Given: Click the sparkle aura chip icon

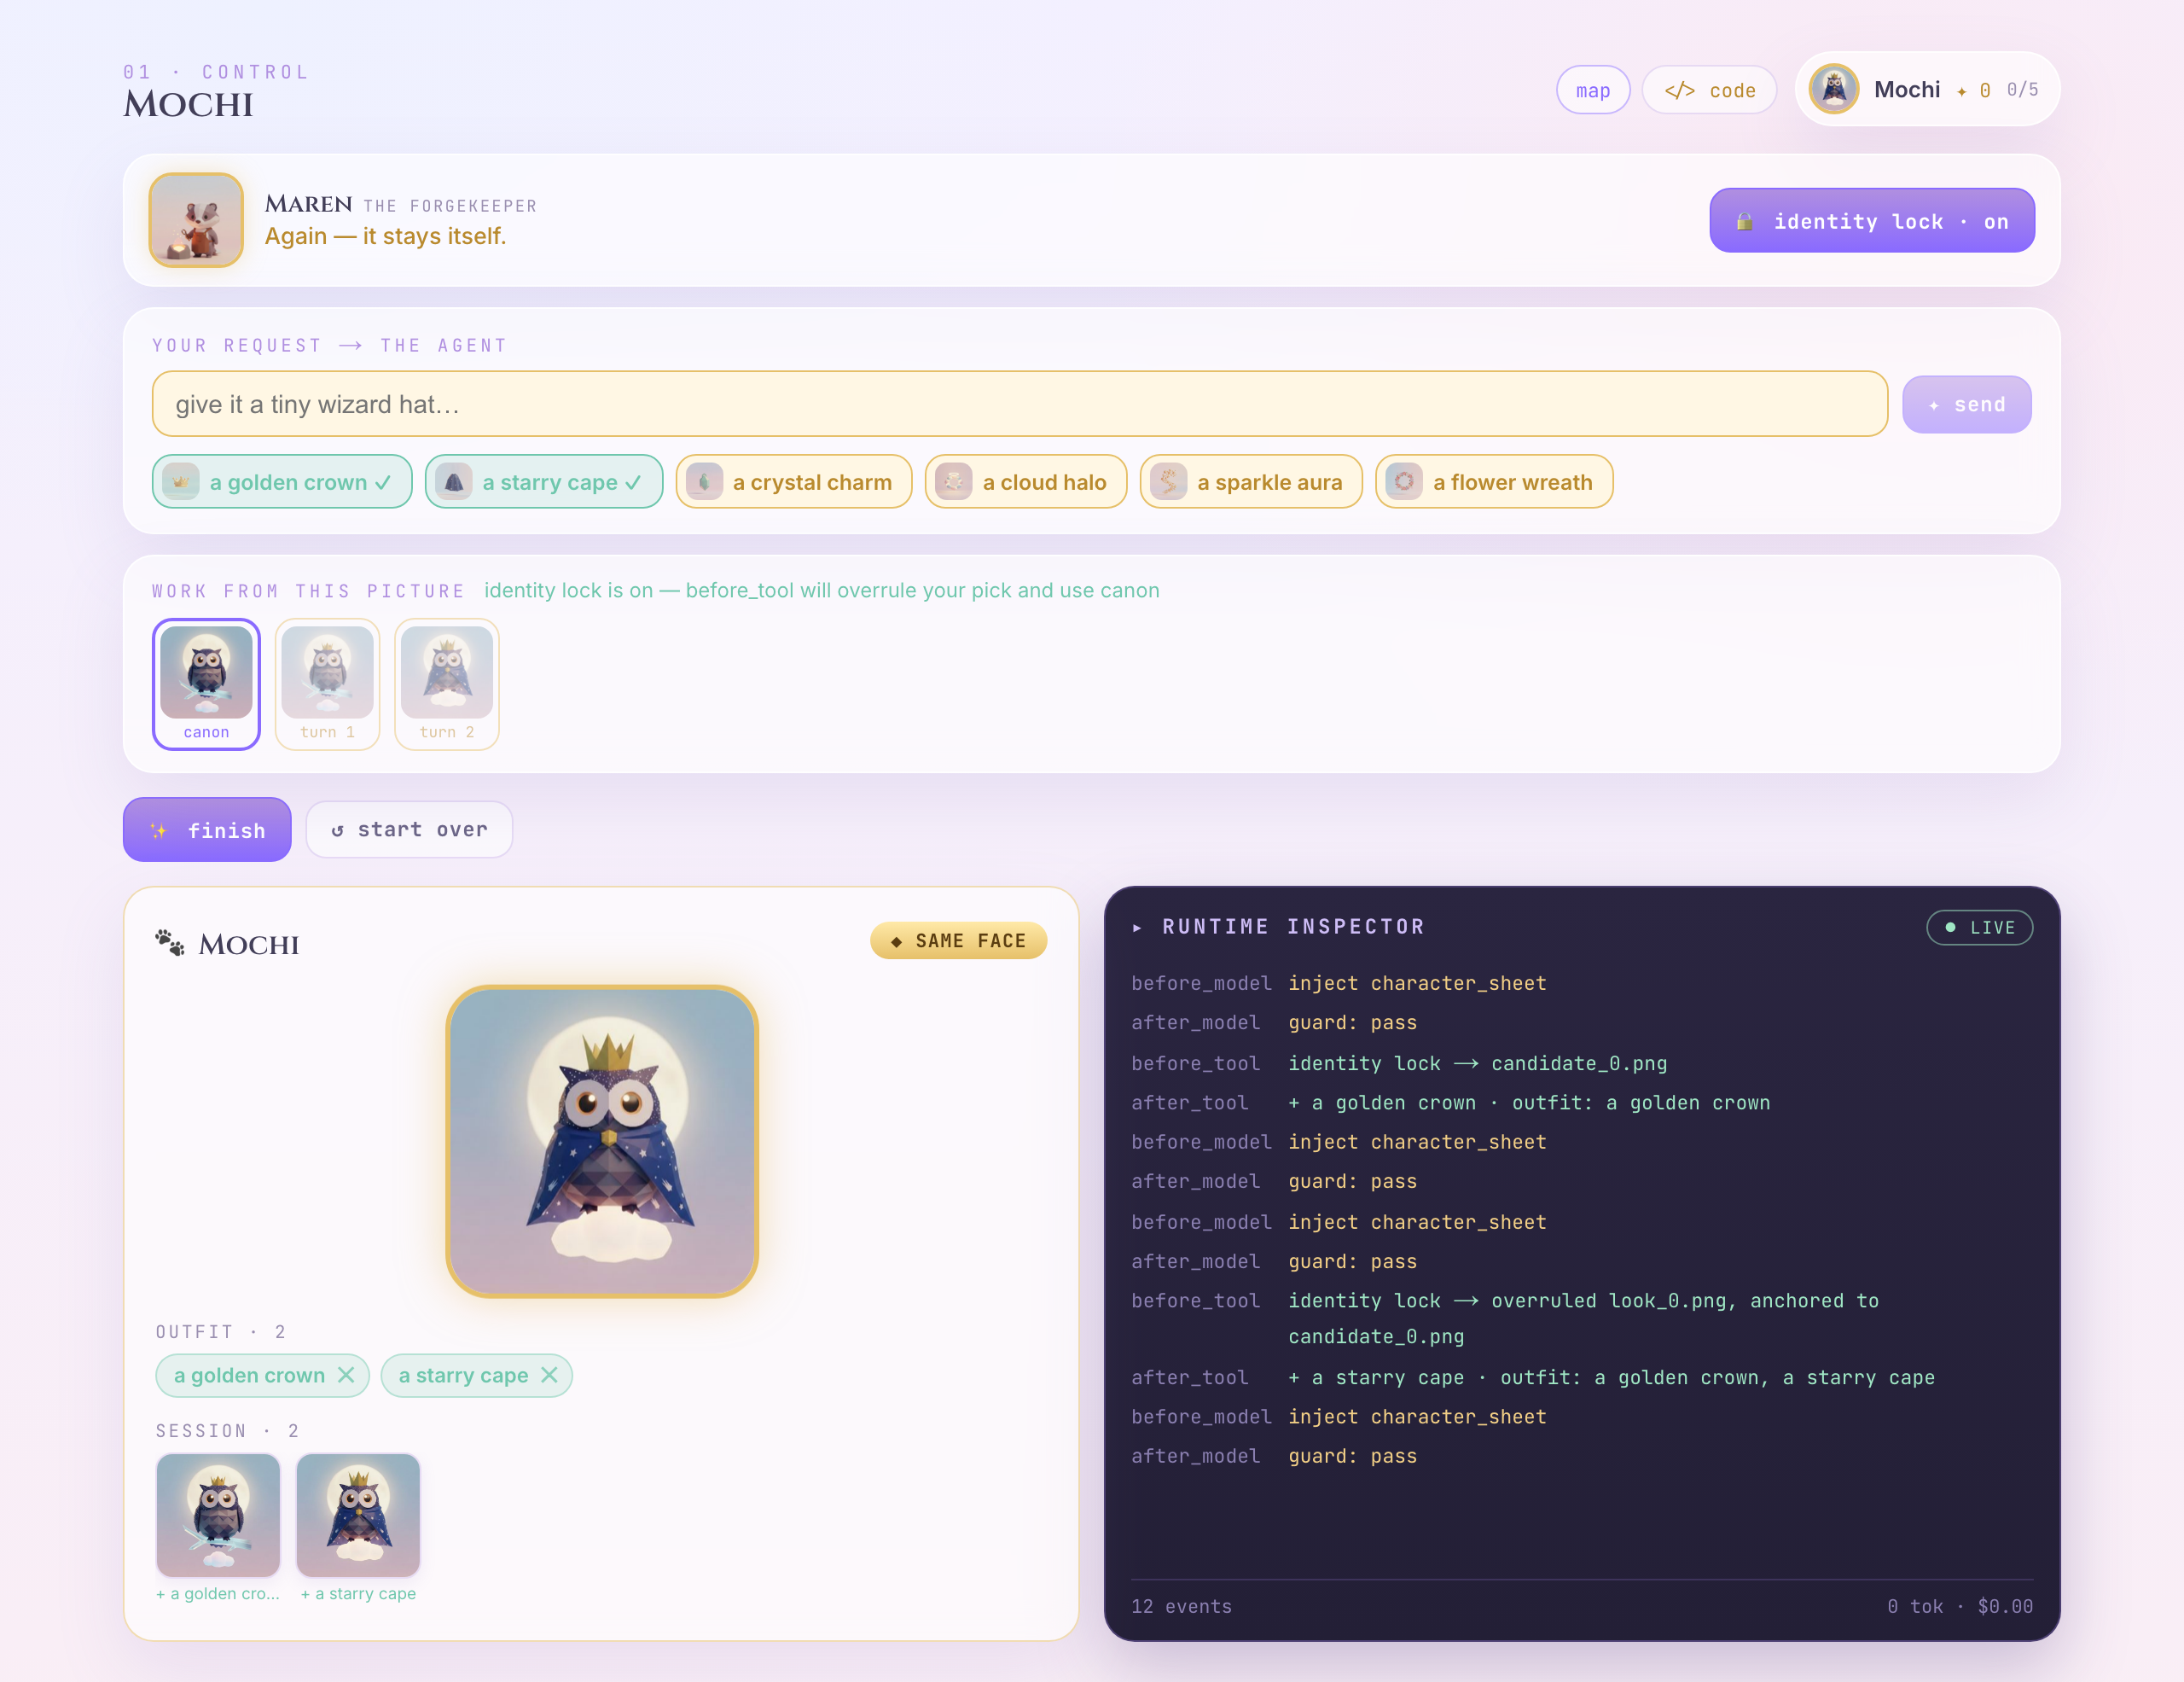Looking at the screenshot, I should pyautogui.click(x=1168, y=482).
